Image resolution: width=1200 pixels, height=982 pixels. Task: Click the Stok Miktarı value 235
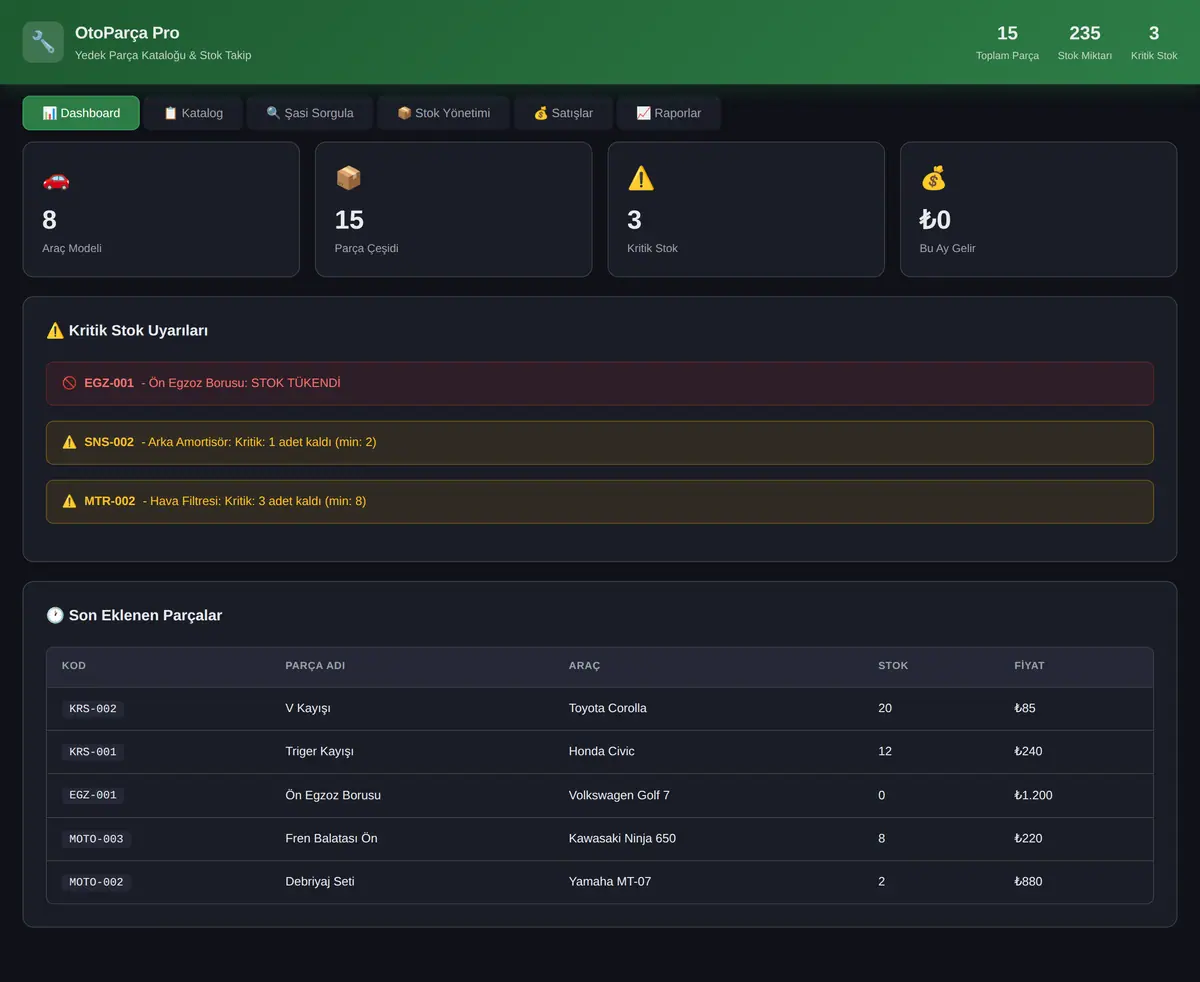(1085, 33)
